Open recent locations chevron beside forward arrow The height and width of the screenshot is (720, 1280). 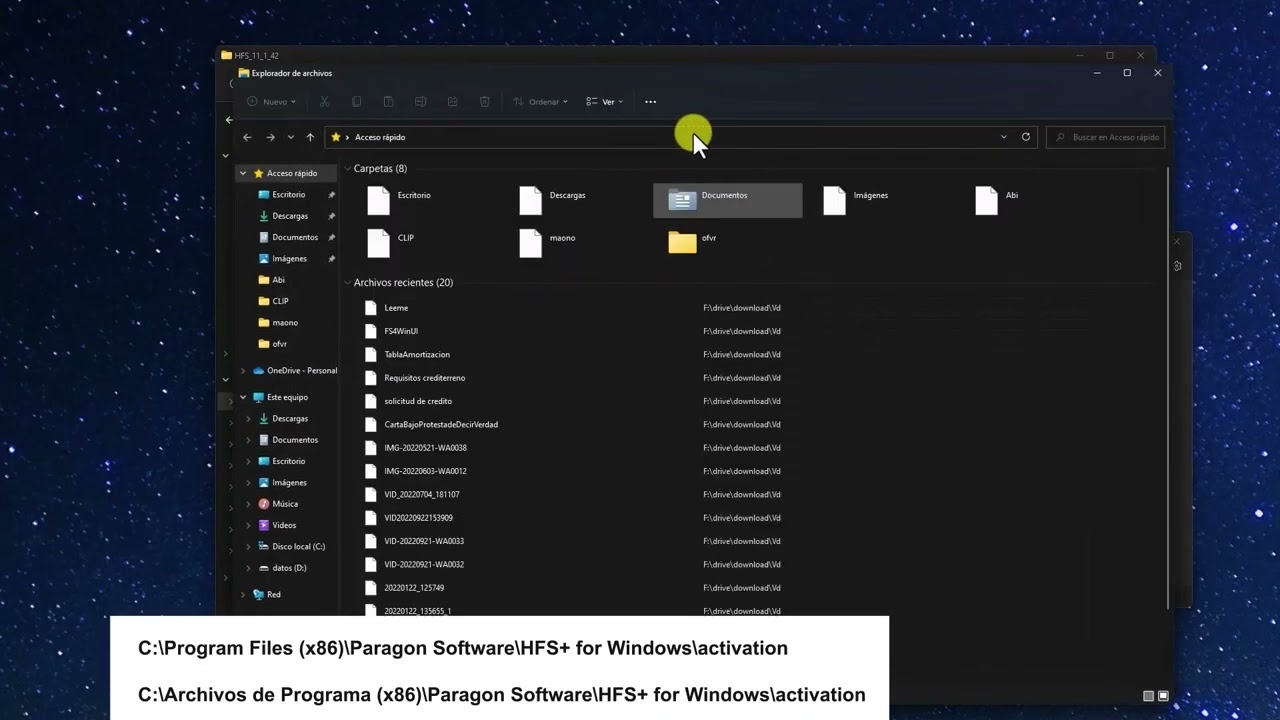291,137
